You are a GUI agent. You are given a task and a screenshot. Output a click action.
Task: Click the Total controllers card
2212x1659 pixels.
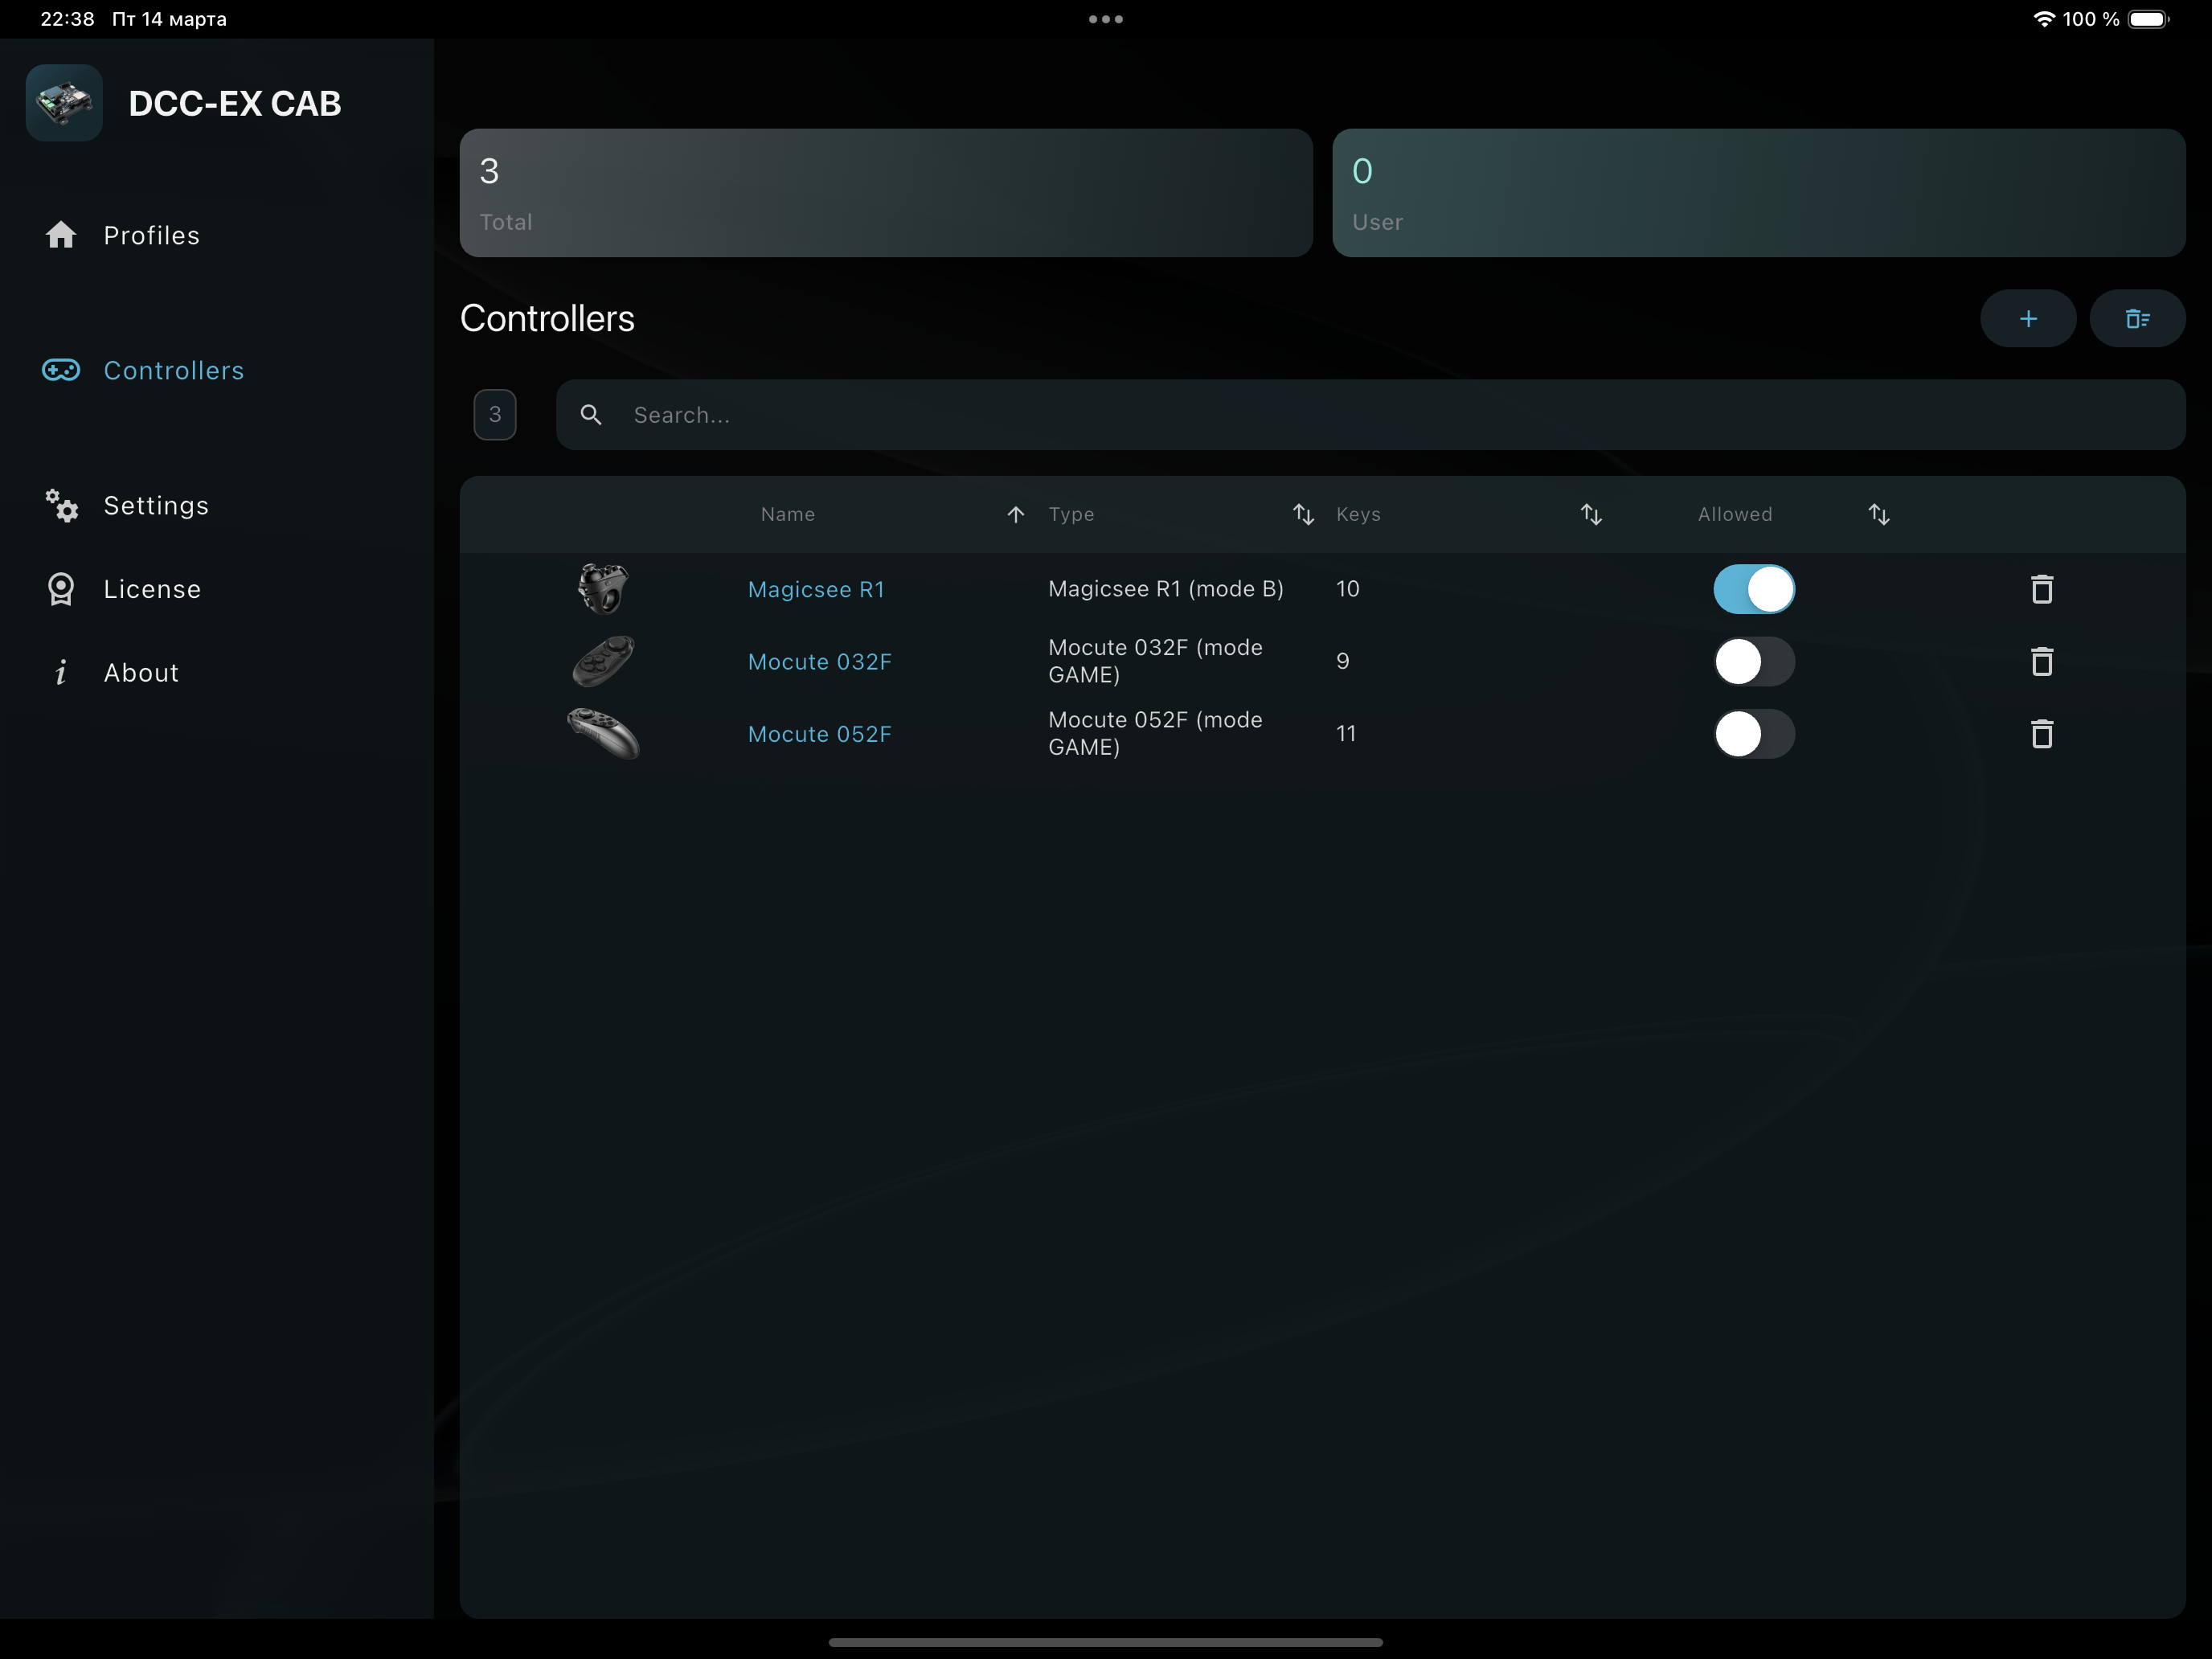pyautogui.click(x=886, y=193)
